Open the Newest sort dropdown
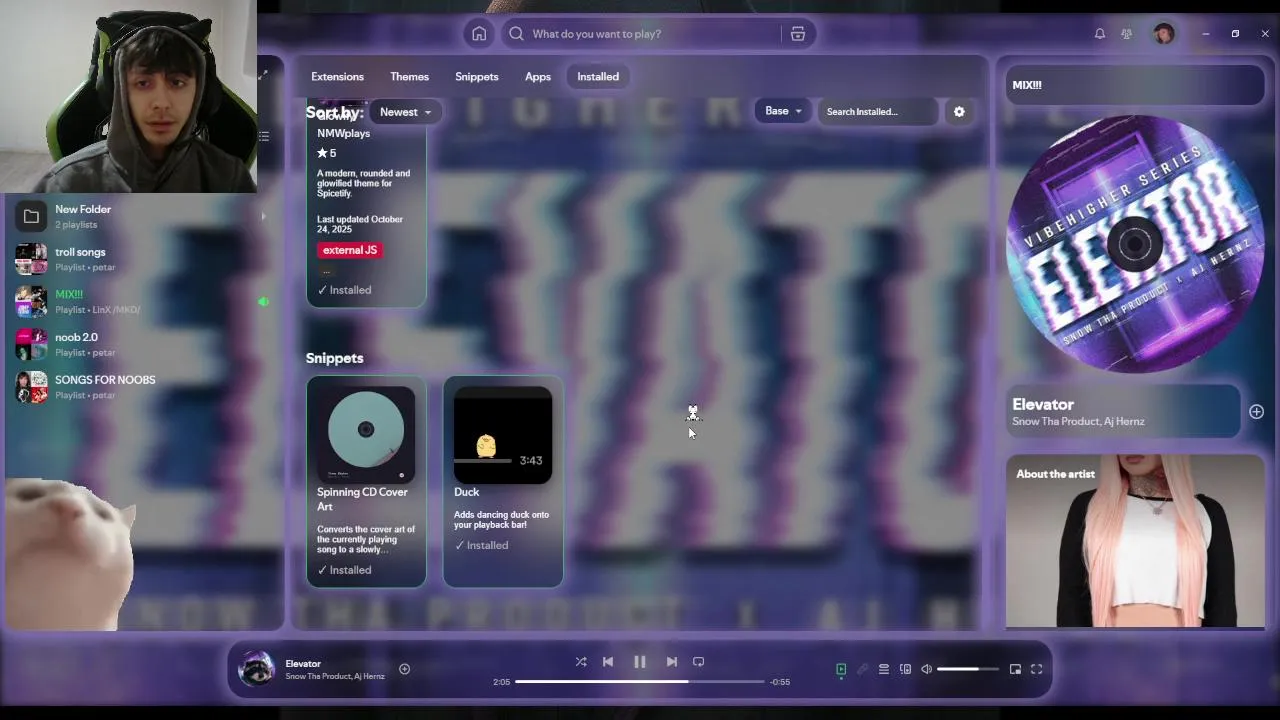The width and height of the screenshot is (1280, 720). (405, 112)
